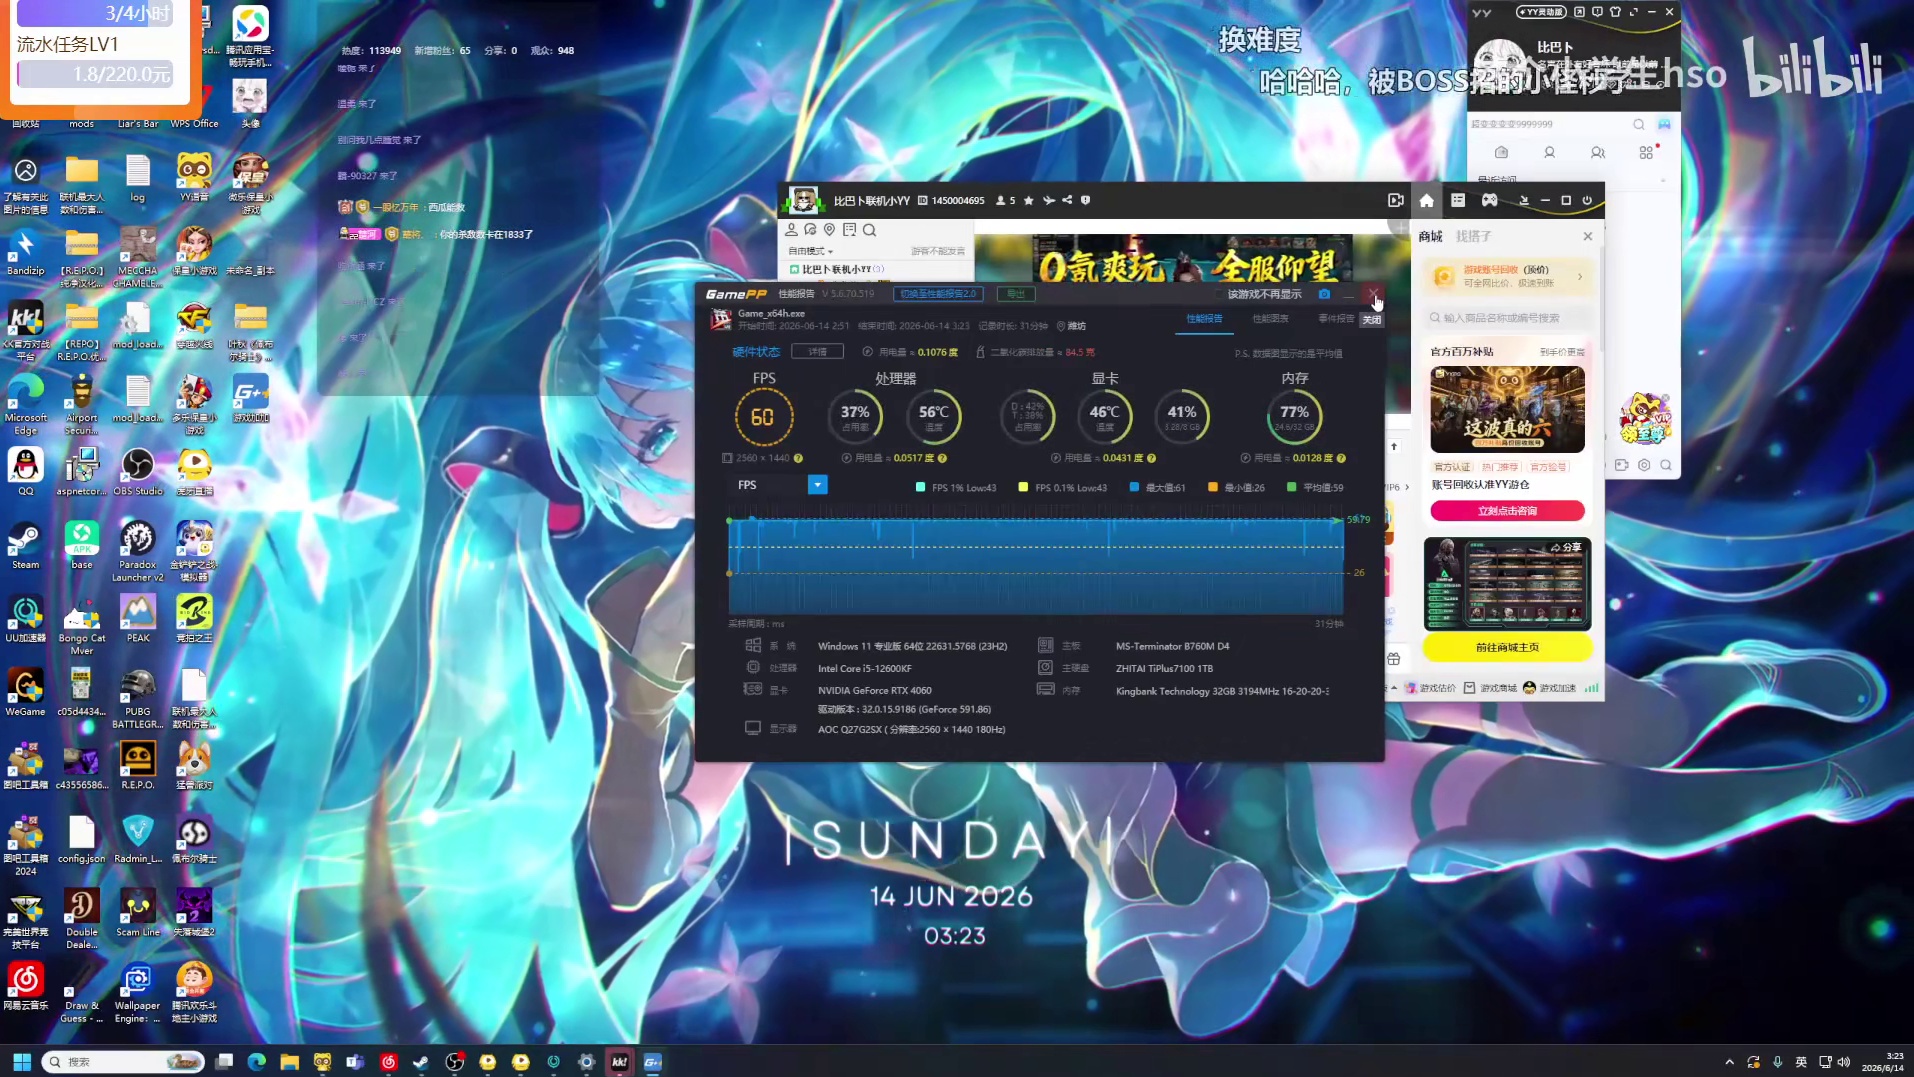Click the 前往商城主页 yellow button
The width and height of the screenshot is (1914, 1077).
coord(1507,647)
